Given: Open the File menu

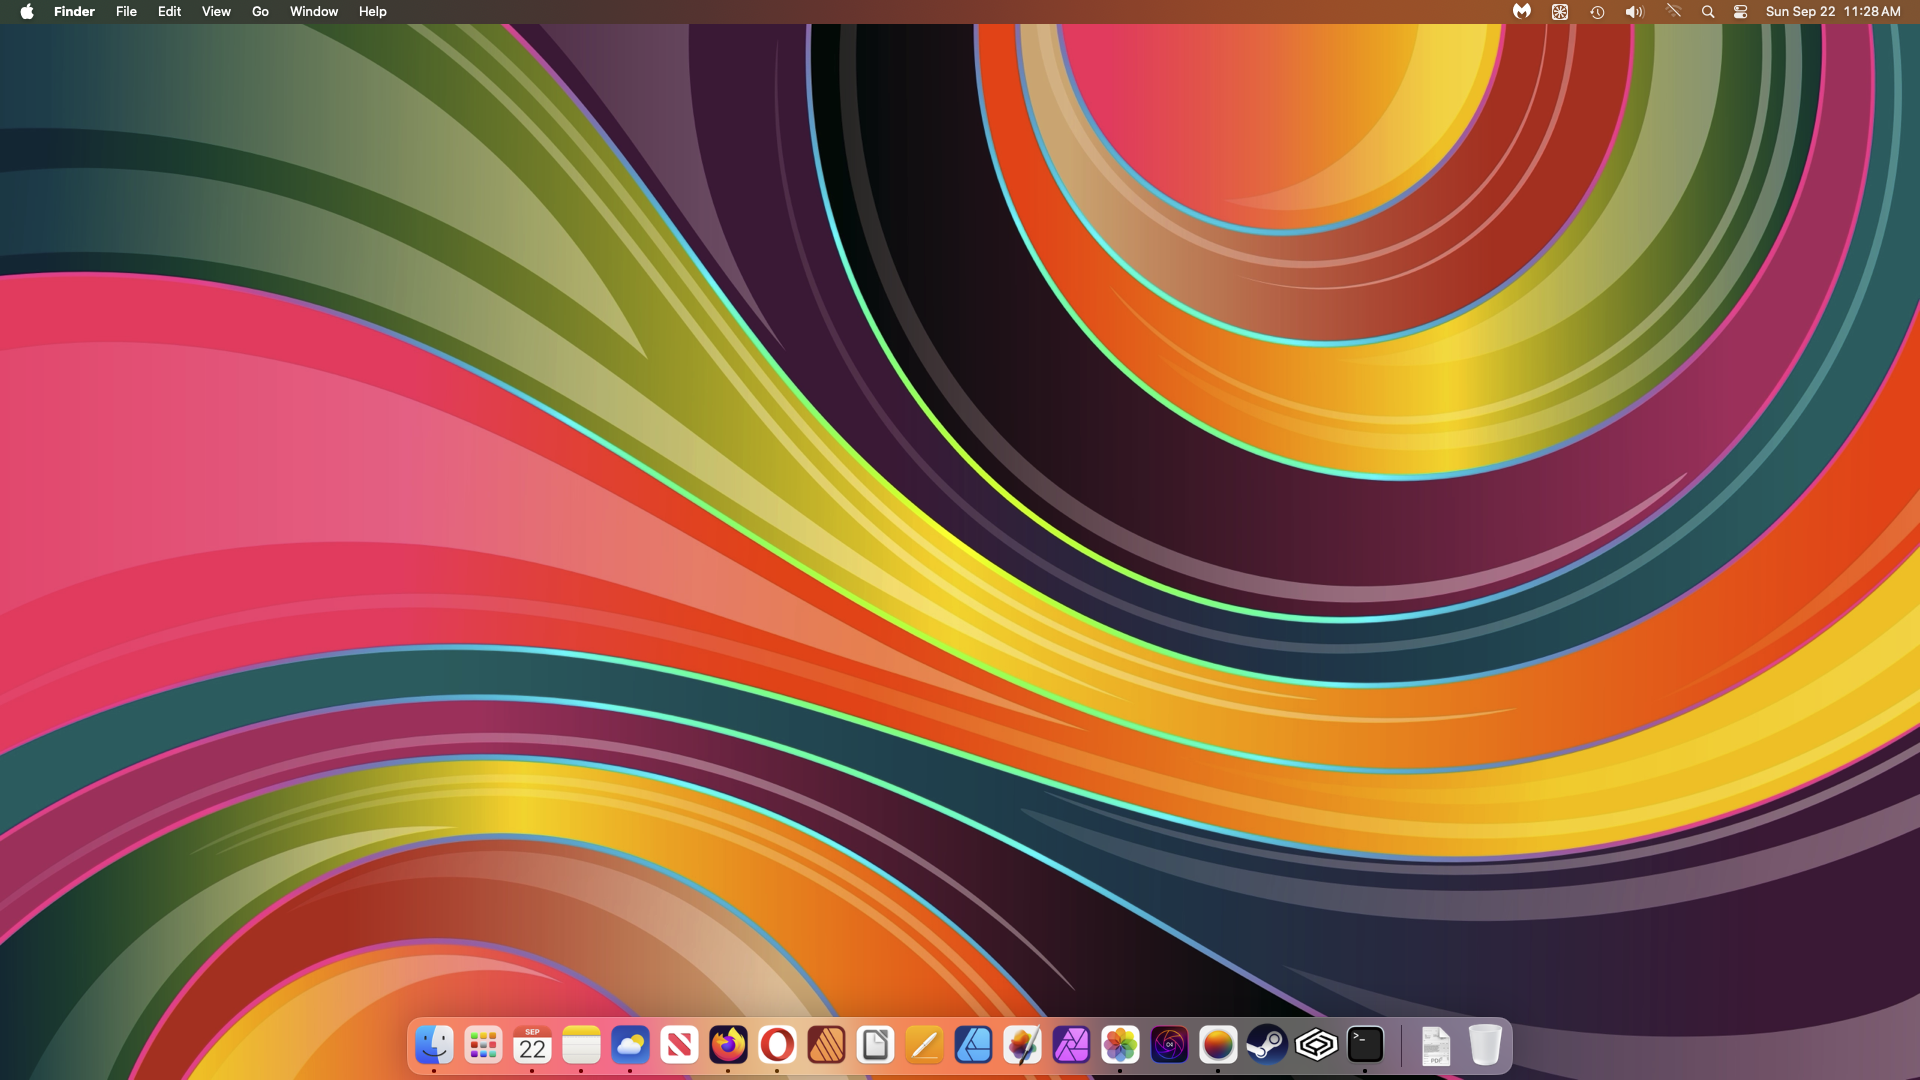Looking at the screenshot, I should (x=126, y=12).
